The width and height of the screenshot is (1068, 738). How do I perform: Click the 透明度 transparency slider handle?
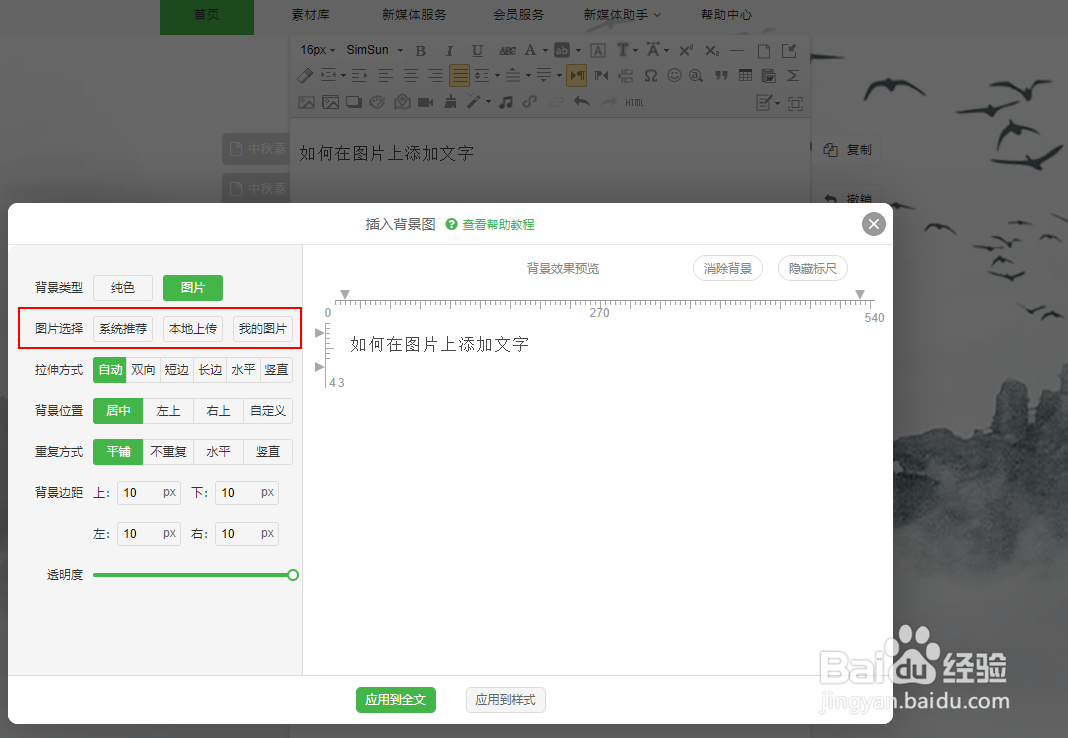(x=292, y=575)
